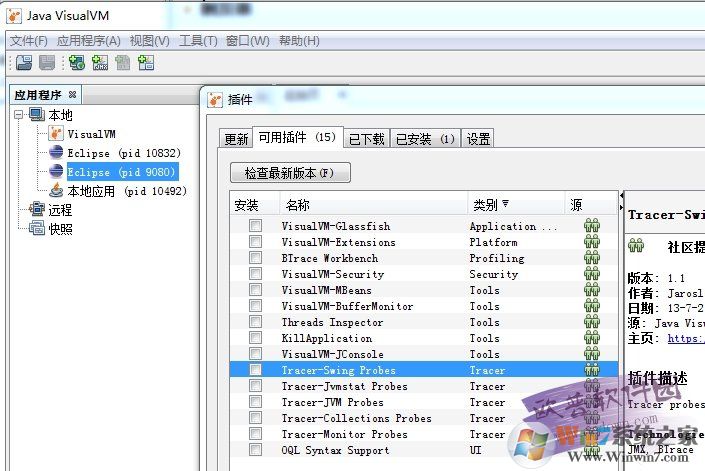Click the remote hosts icon beside 远程
Image resolution: width=705 pixels, height=471 pixels.
tap(37, 209)
